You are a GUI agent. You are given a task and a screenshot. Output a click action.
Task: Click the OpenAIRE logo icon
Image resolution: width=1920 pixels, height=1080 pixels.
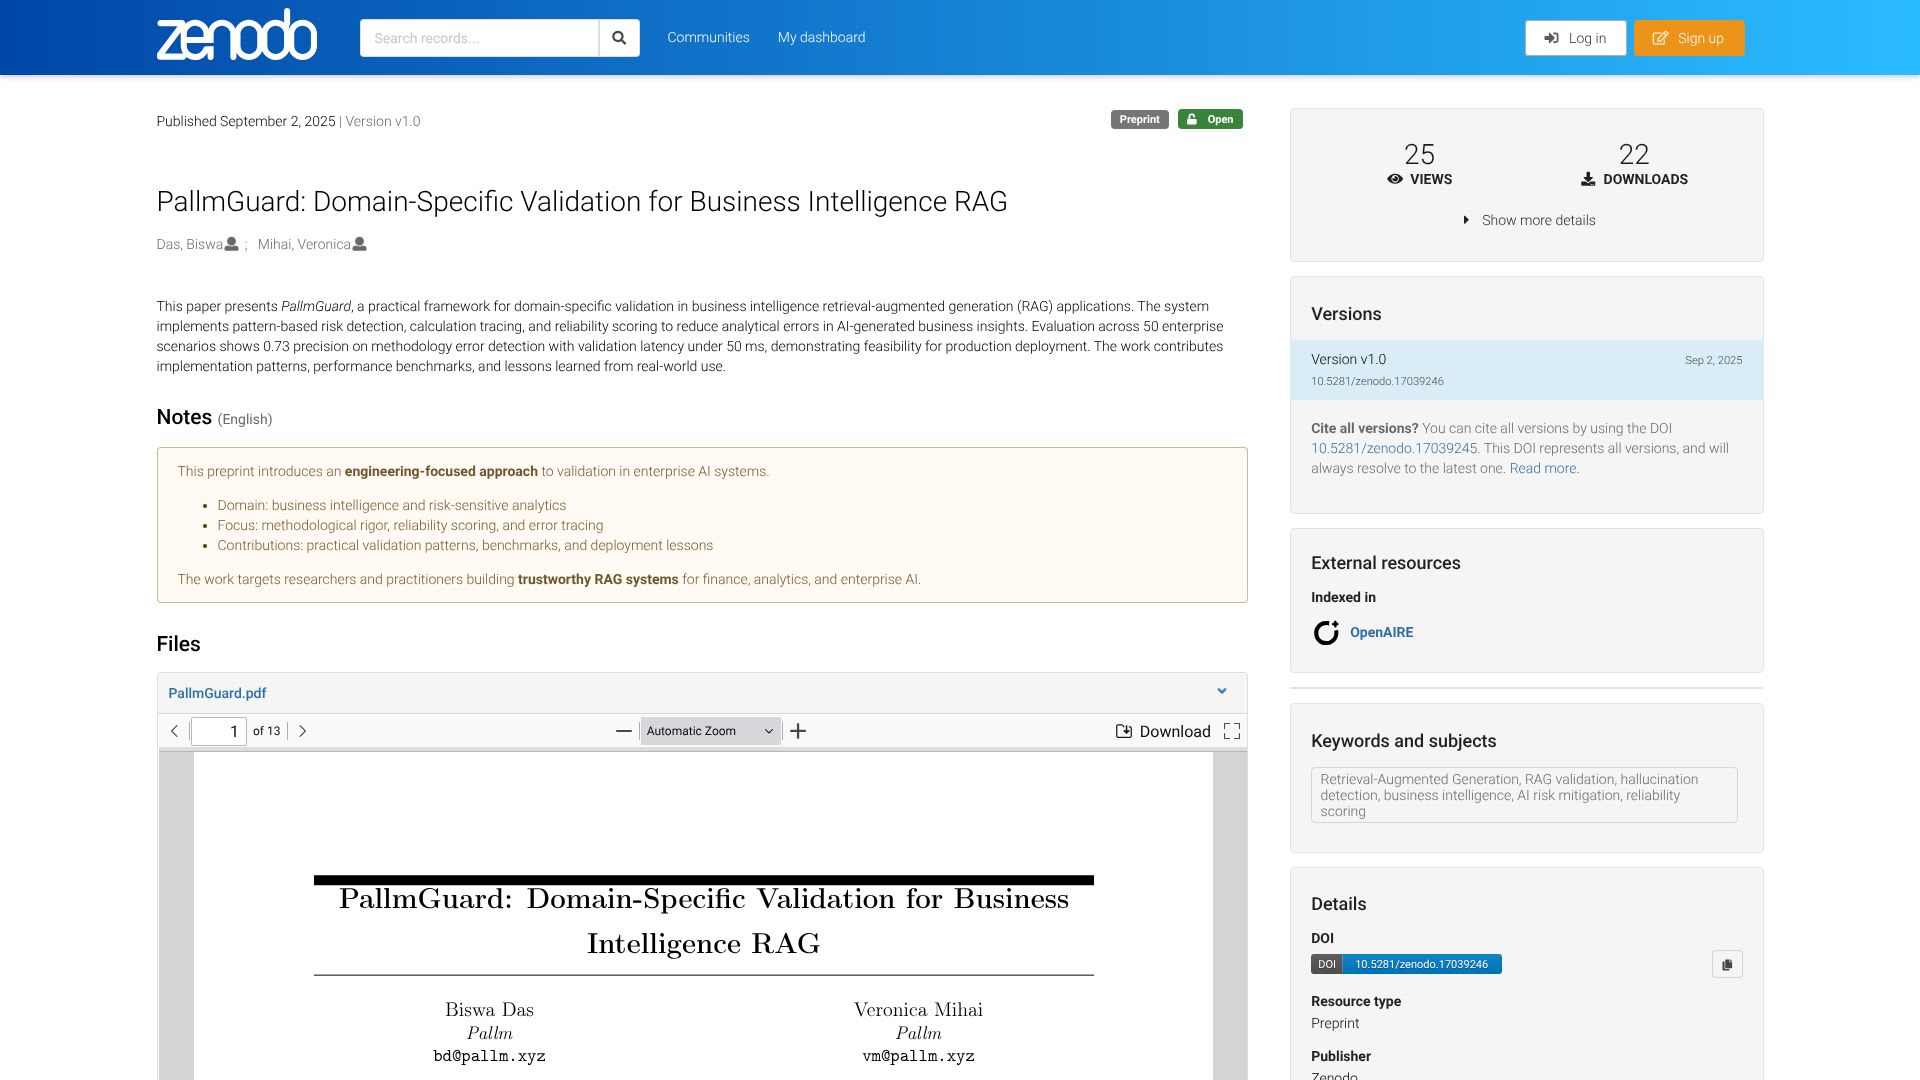[1326, 632]
